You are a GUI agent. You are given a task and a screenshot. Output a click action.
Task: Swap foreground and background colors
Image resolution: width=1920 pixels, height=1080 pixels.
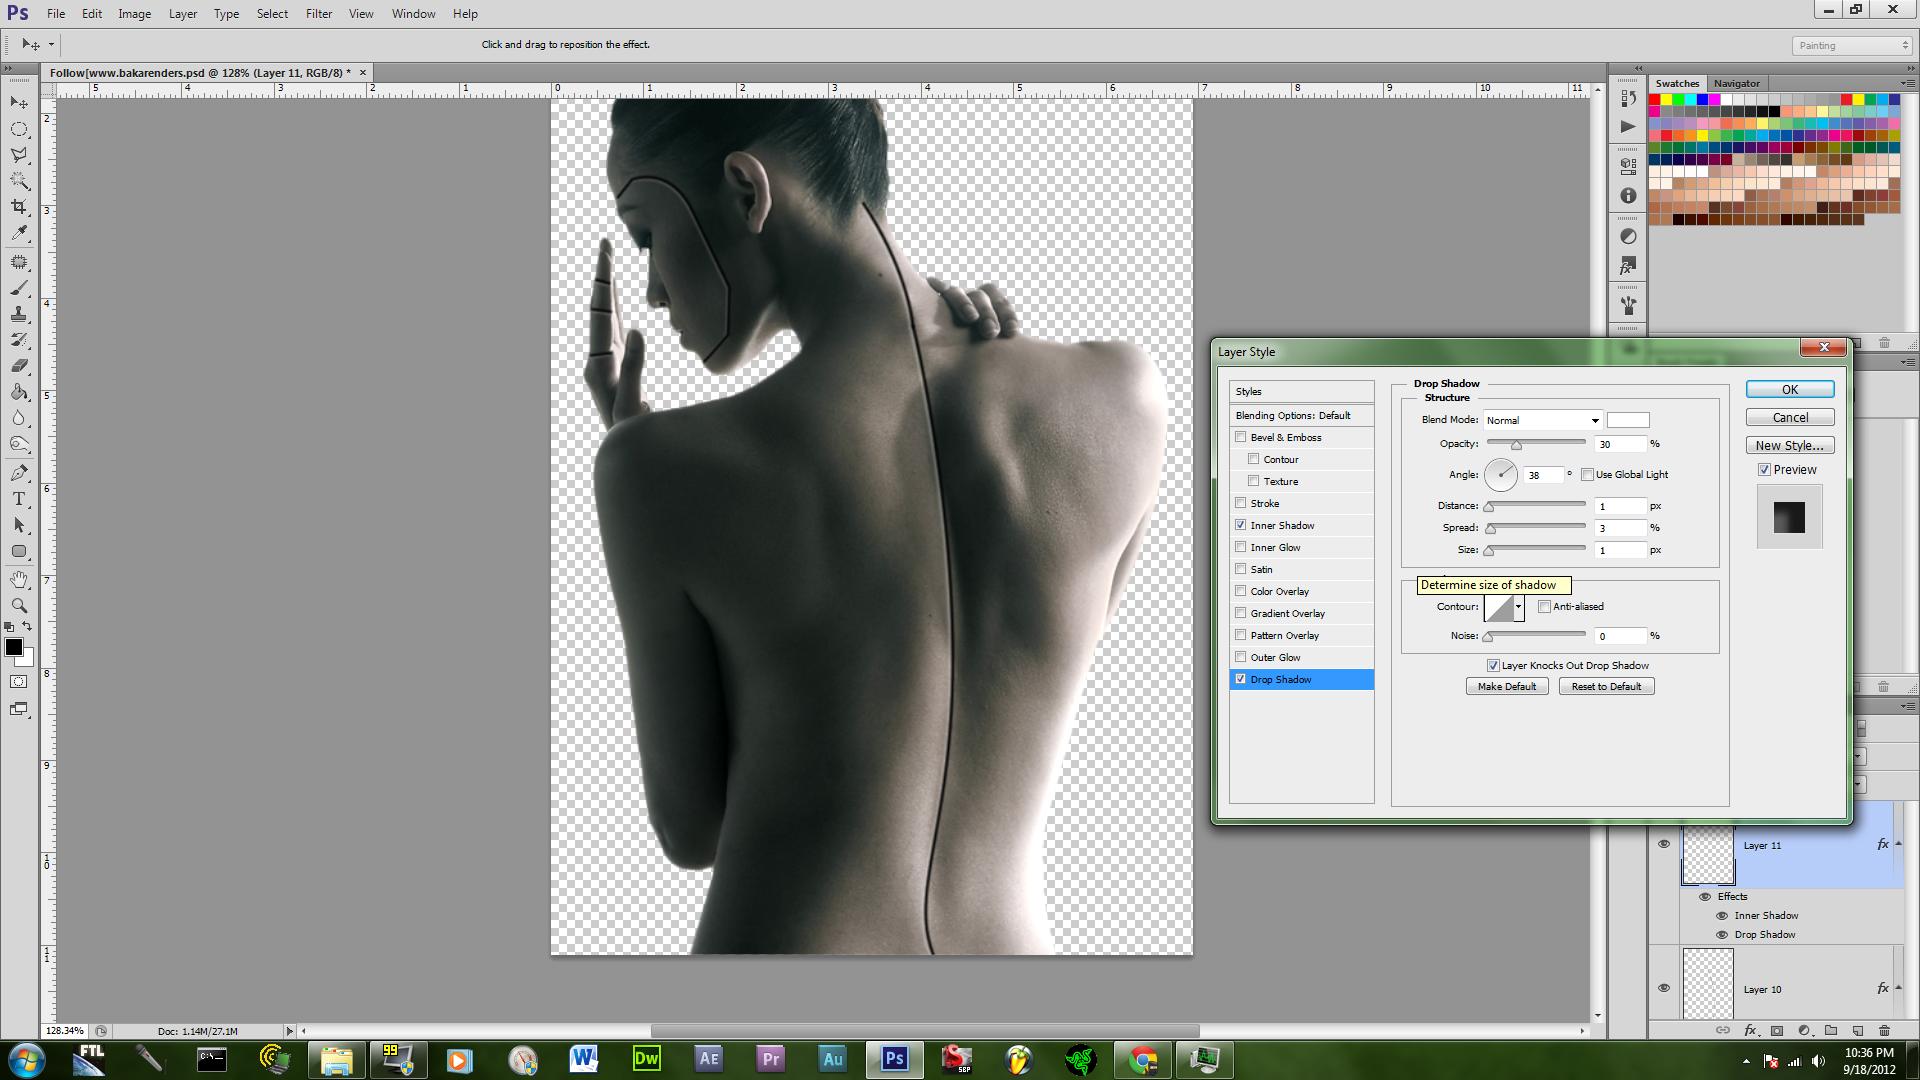(27, 627)
